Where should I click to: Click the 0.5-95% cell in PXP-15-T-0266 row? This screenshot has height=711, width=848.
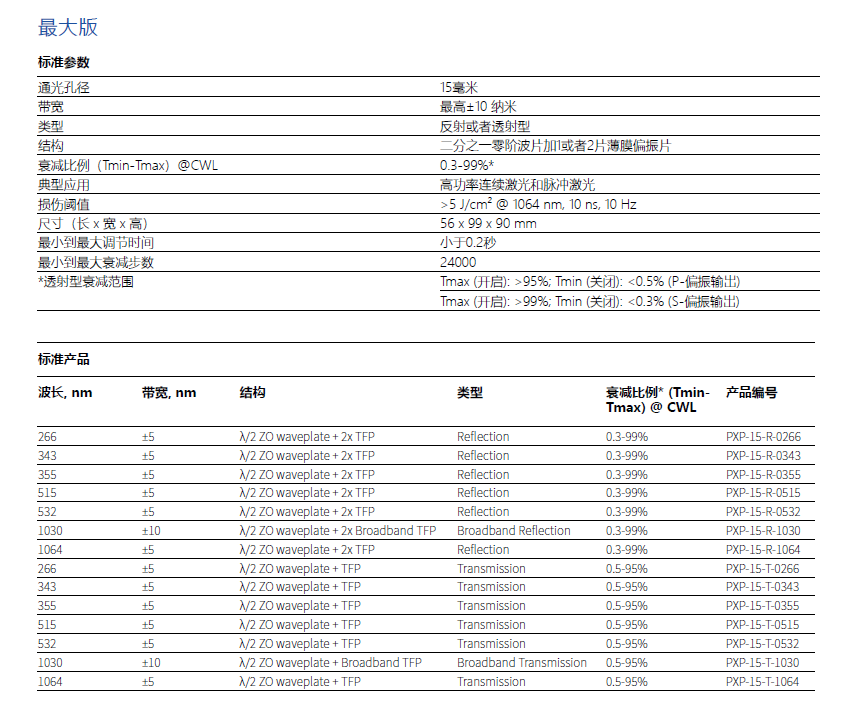pyautogui.click(x=627, y=569)
